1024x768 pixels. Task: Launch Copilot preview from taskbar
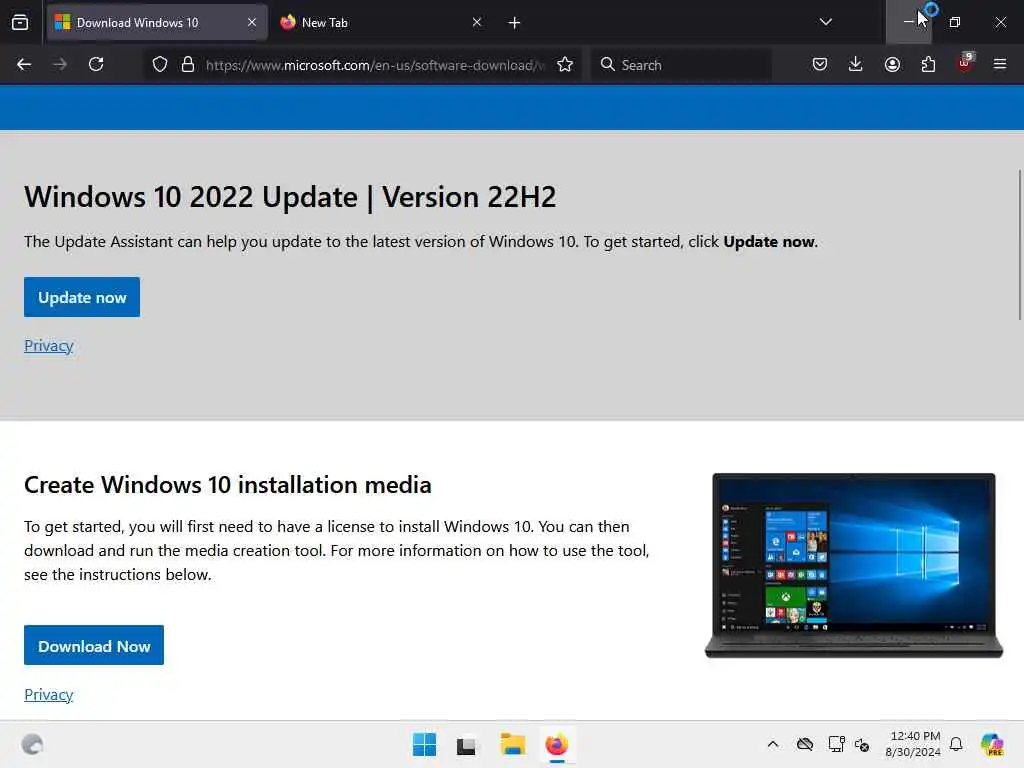click(992, 744)
